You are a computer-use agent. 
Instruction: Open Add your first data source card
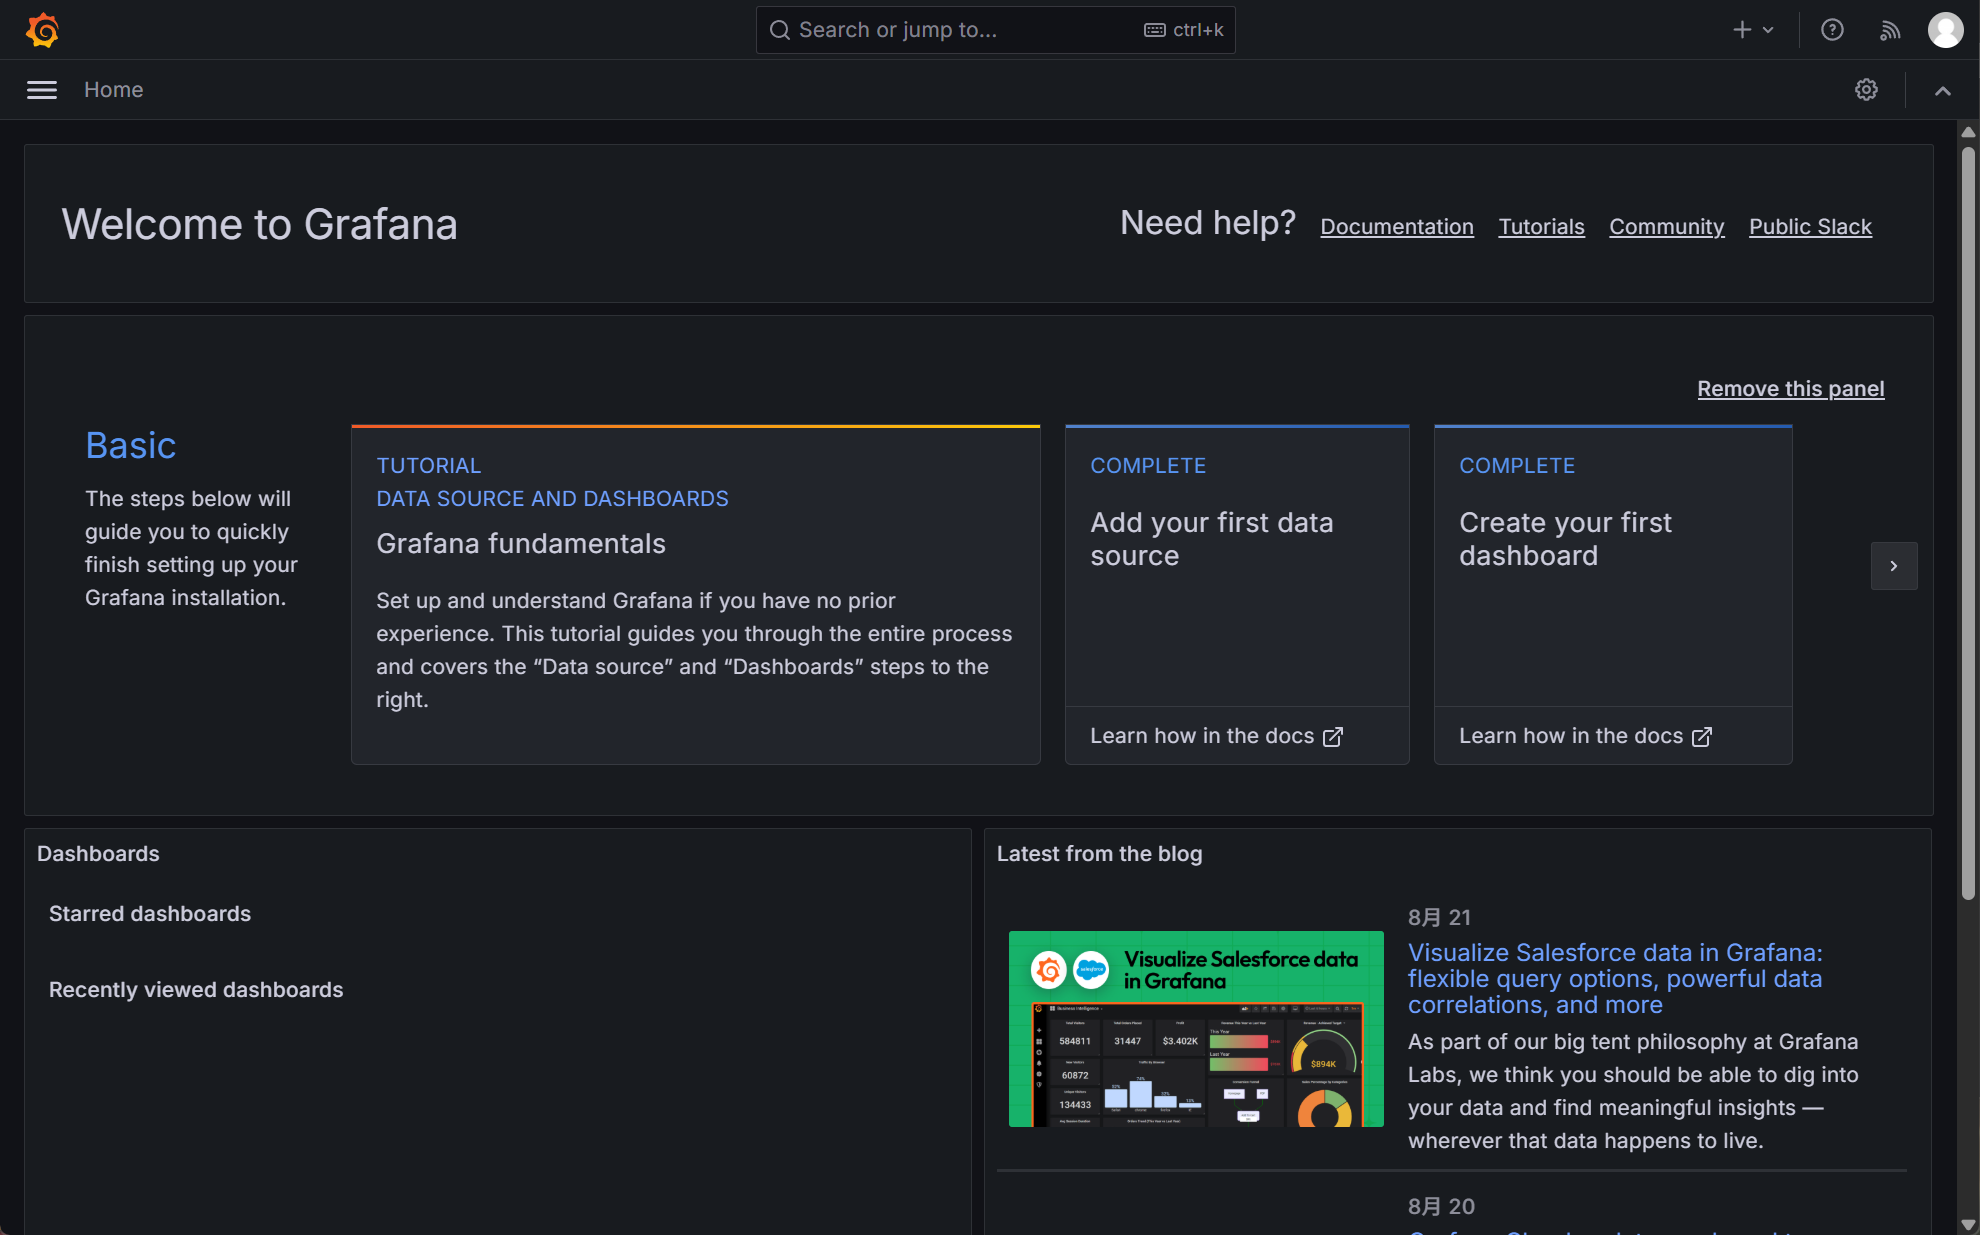coord(1237,566)
